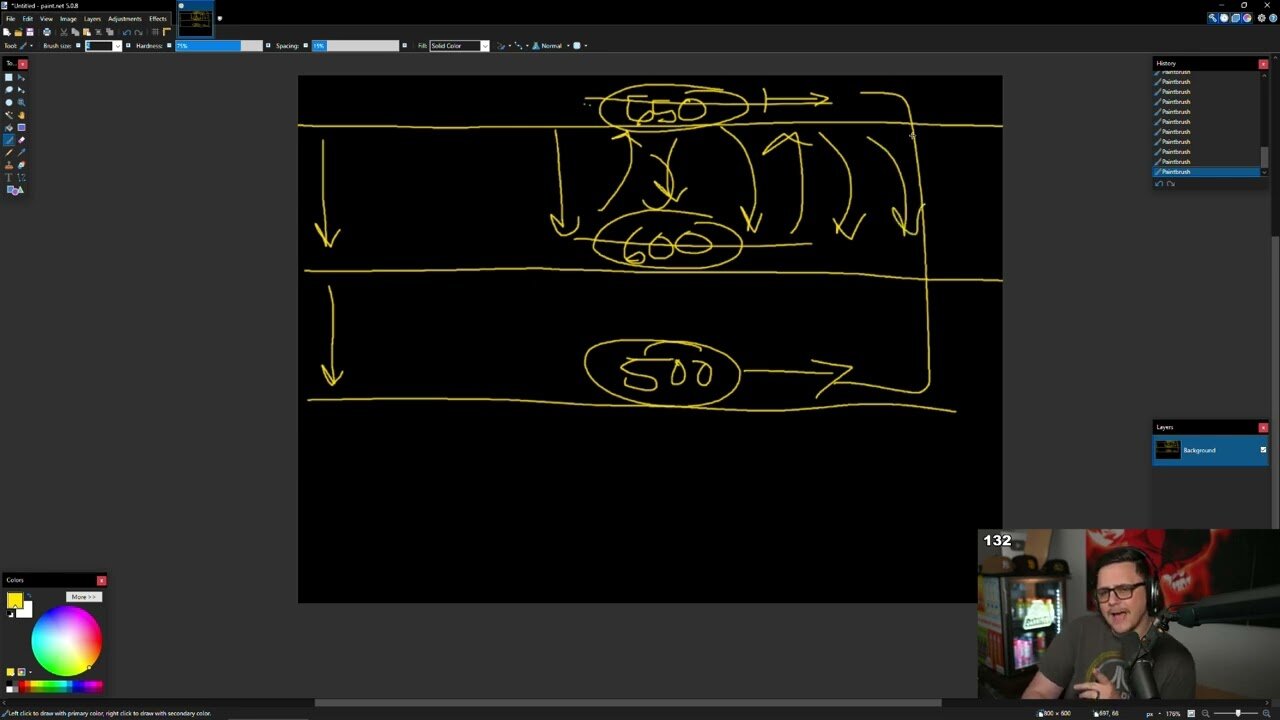Click the Undo arrow in toolbar
Screen dimensions: 1280x720
[x=126, y=32]
